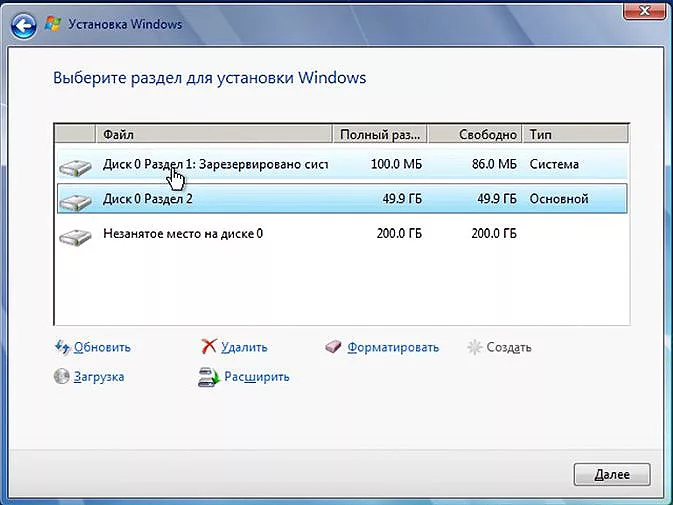
Task: Click the drive-with-arrow icon beside Расширить
Action: tap(209, 377)
